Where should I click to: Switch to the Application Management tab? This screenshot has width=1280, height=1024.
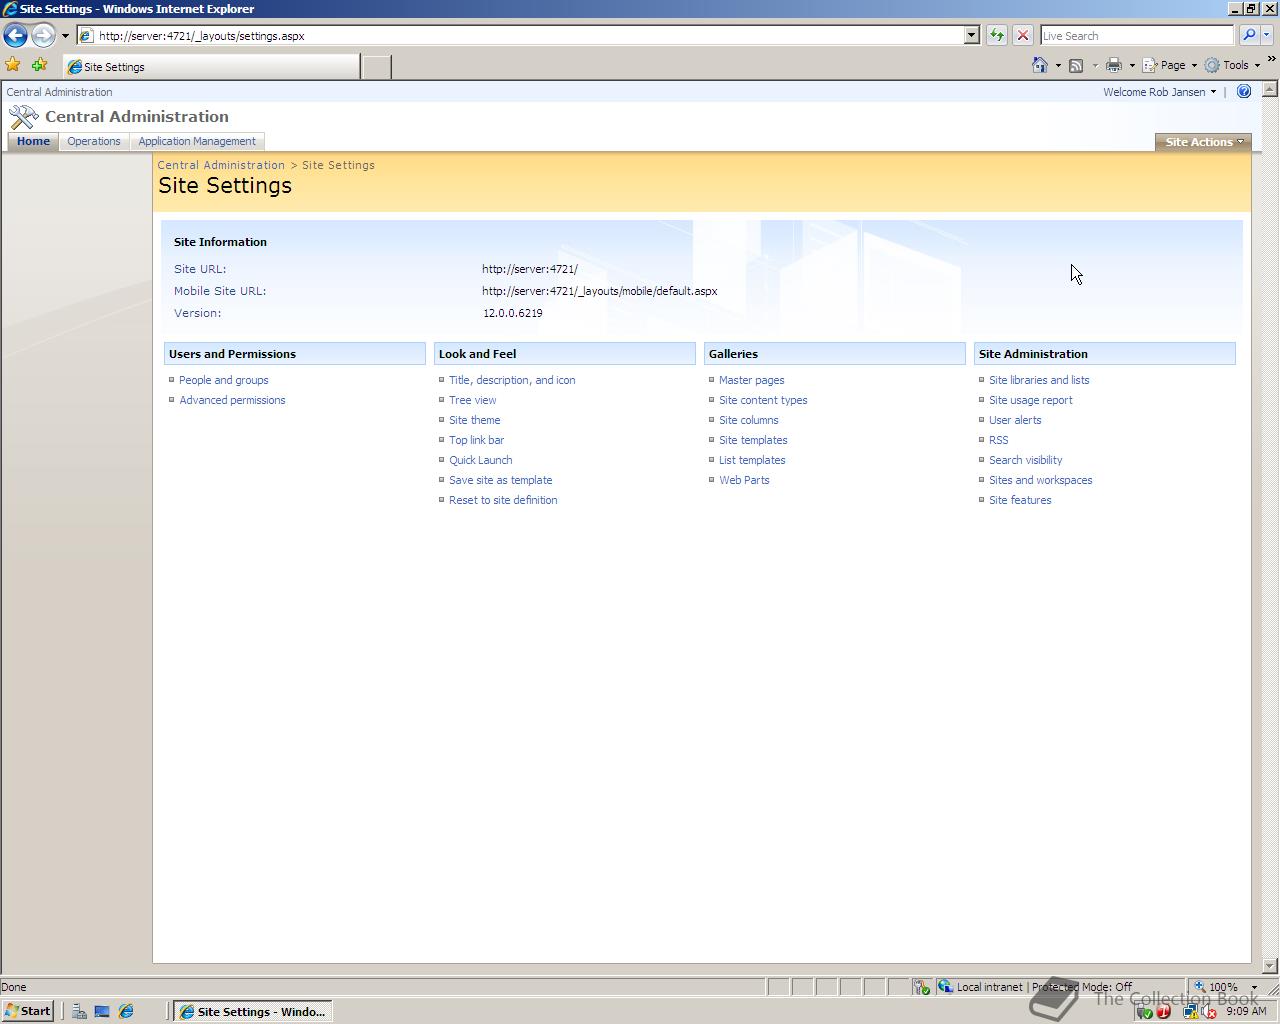(197, 141)
